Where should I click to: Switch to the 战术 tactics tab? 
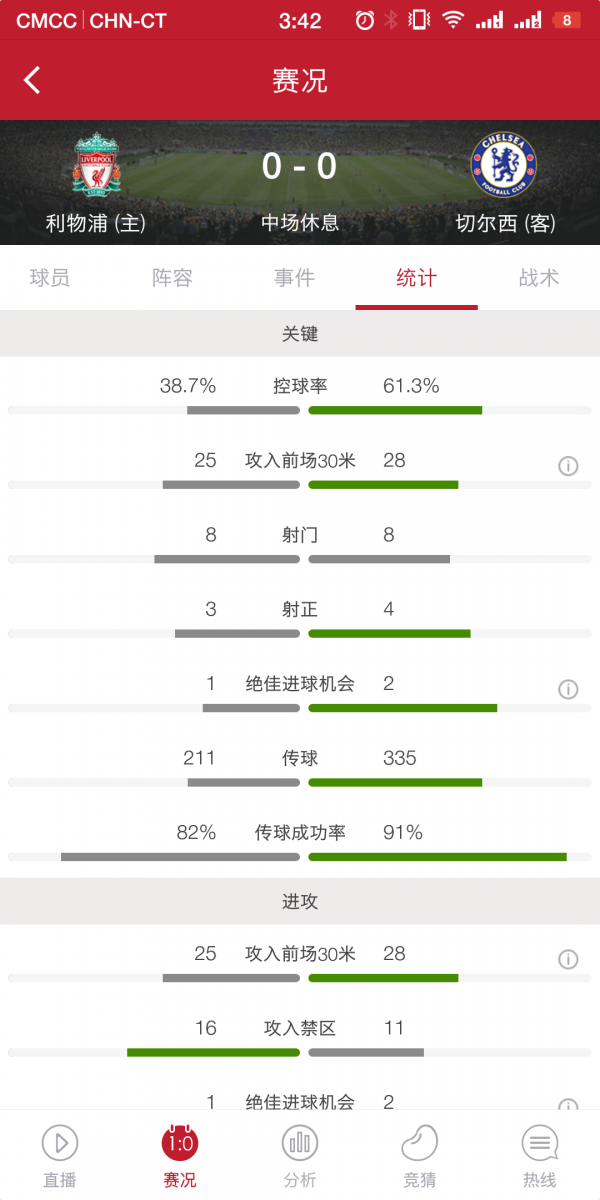[539, 278]
